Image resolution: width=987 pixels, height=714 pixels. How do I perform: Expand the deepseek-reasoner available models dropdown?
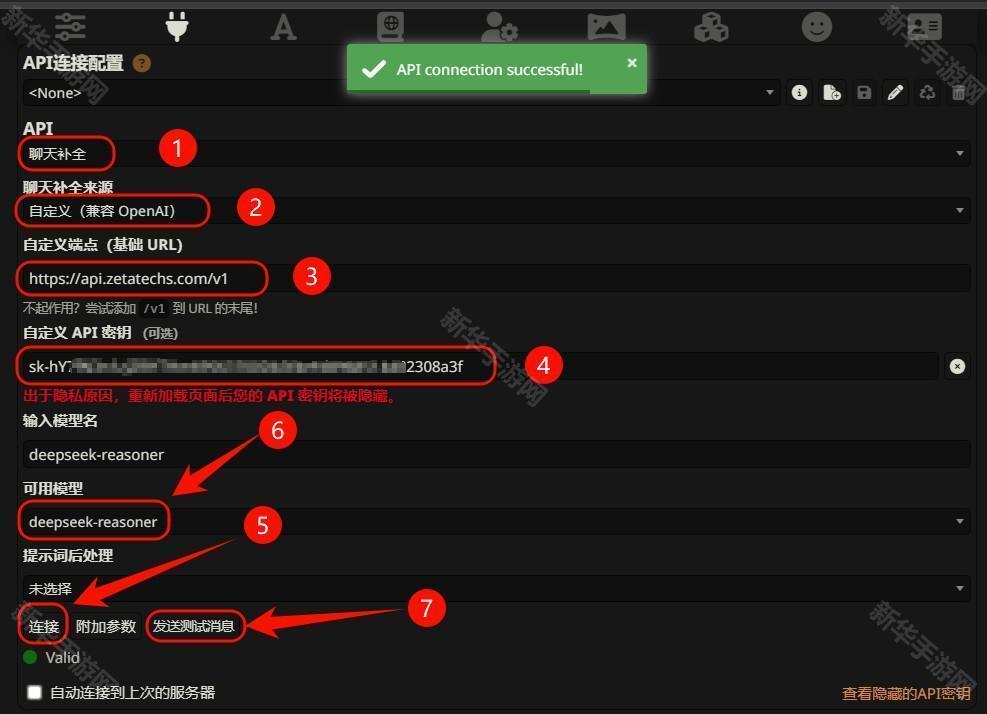496,521
